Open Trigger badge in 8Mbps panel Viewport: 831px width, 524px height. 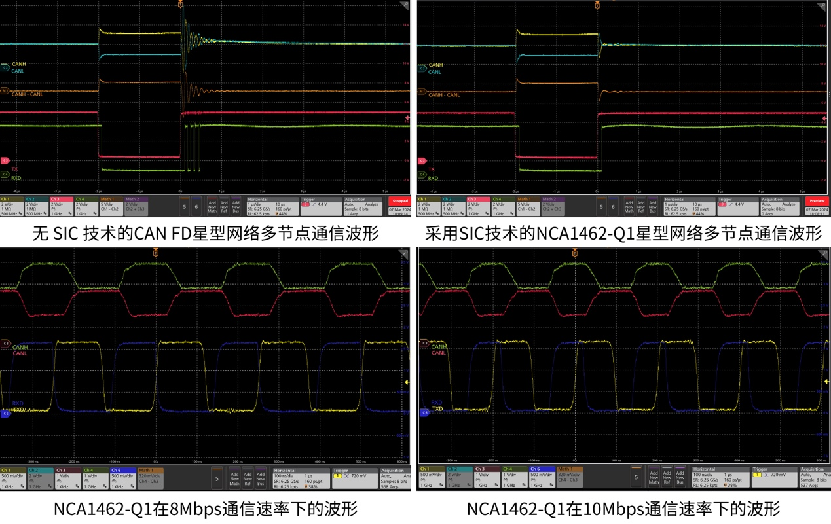coord(355,478)
